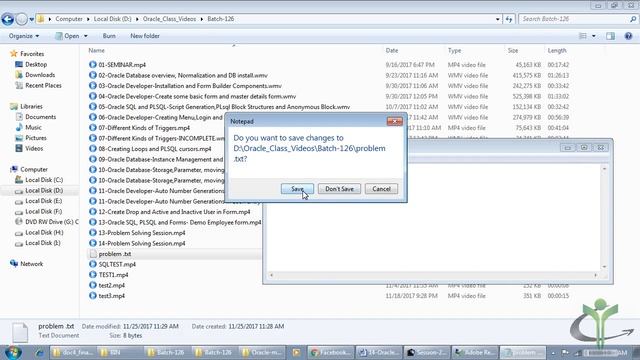Sort by Length column header
The width and height of the screenshot is (640, 360).
pyautogui.click(x=557, y=51)
